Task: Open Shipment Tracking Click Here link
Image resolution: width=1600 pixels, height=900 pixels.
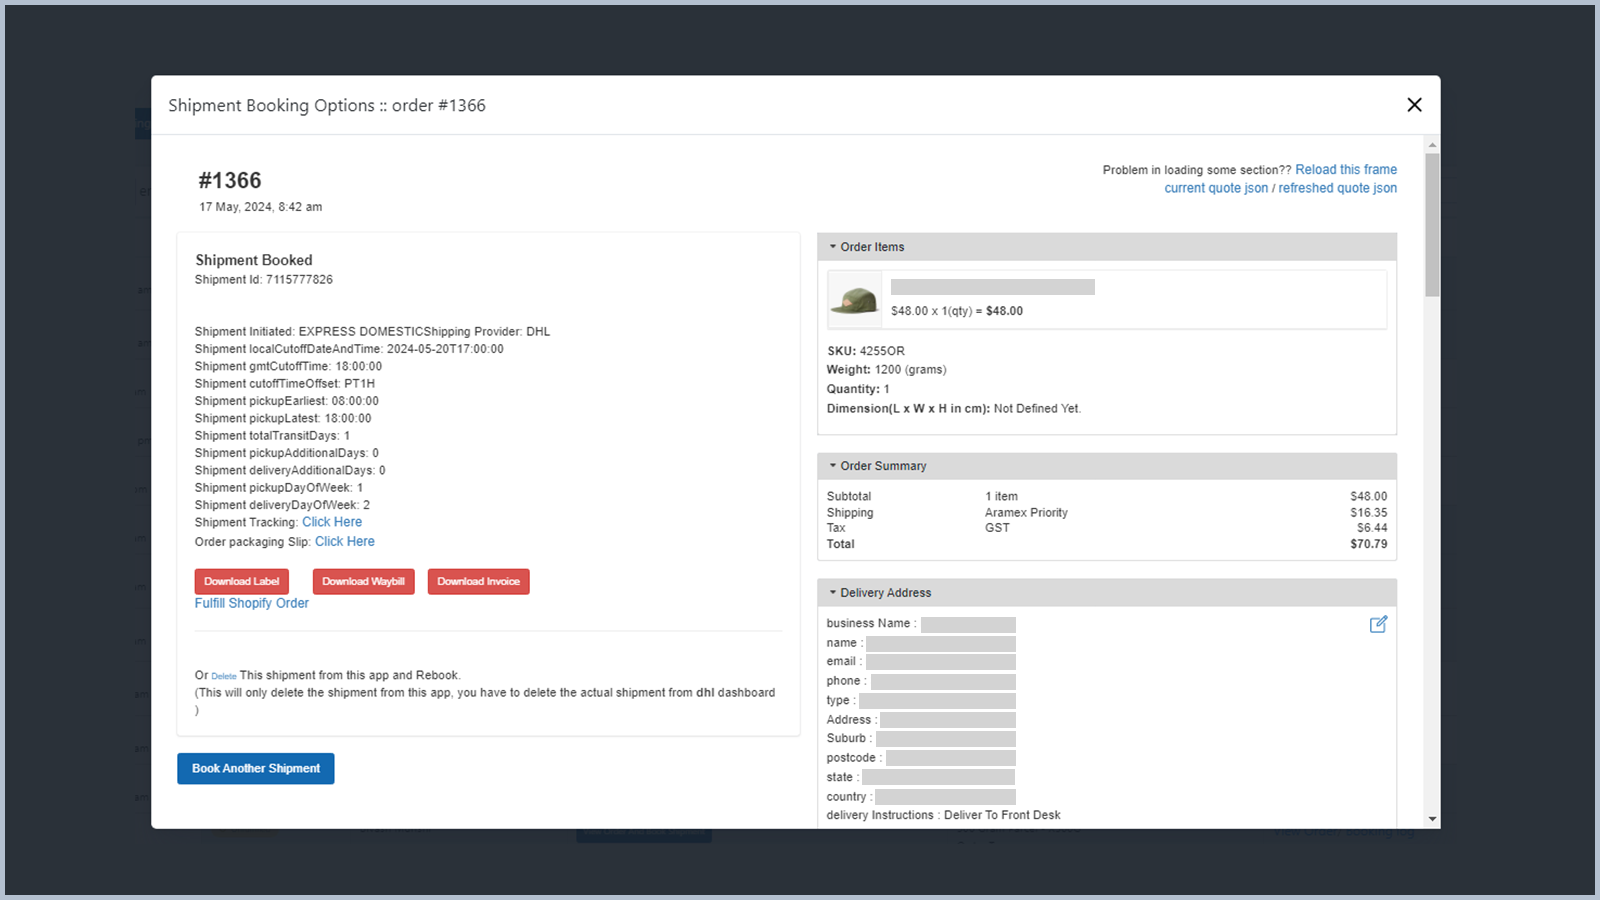Action: (x=332, y=522)
